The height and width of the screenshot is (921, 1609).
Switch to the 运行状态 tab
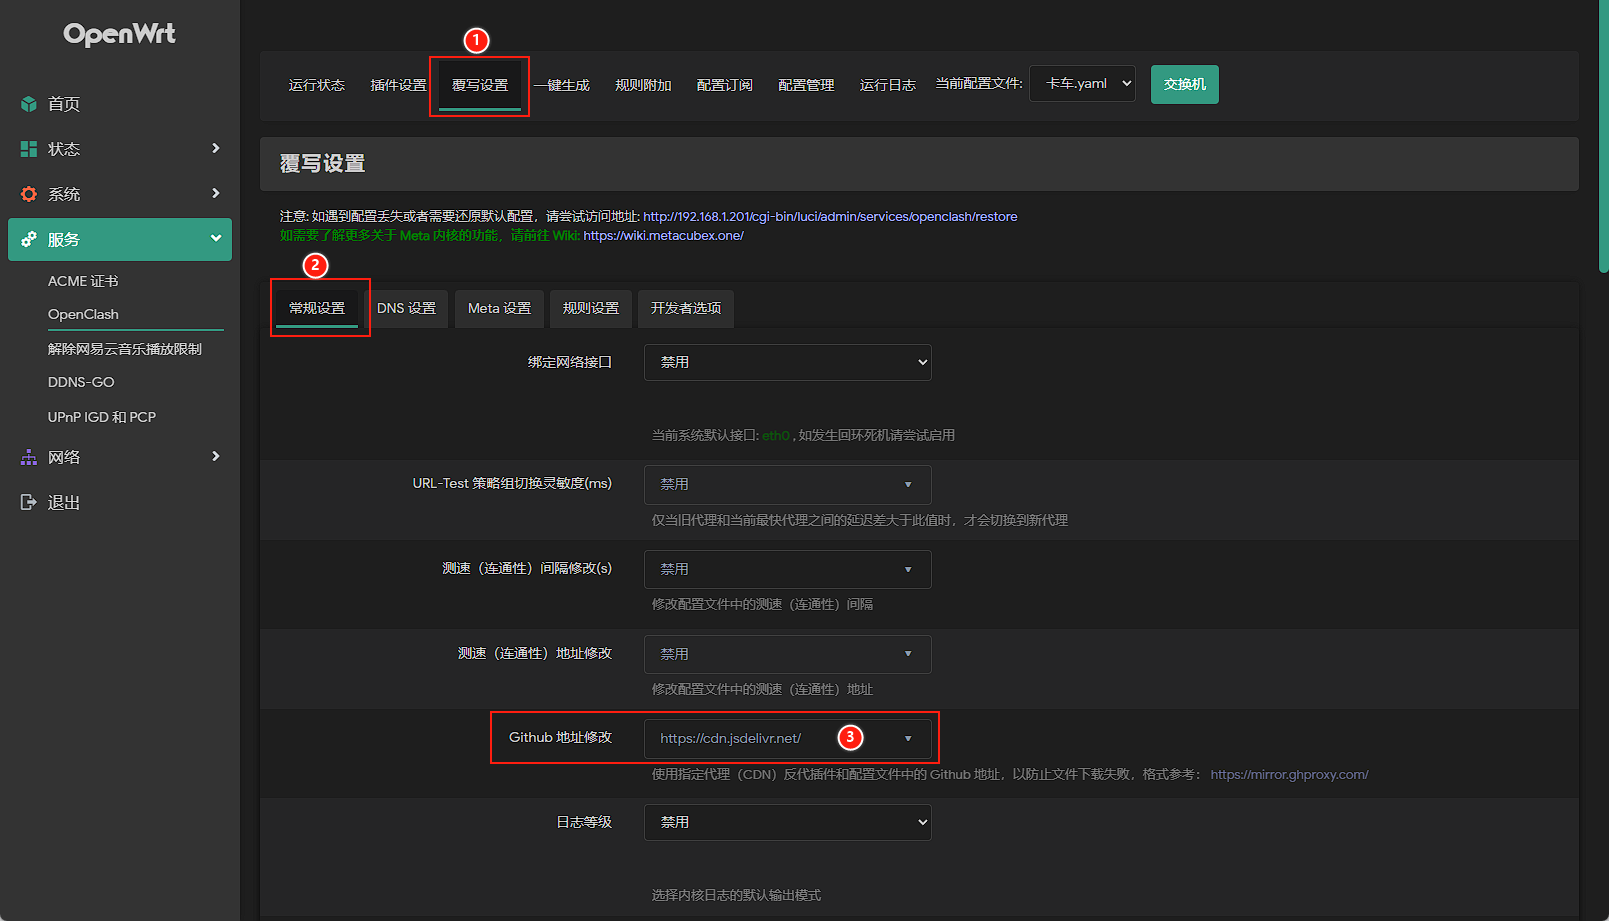point(317,85)
